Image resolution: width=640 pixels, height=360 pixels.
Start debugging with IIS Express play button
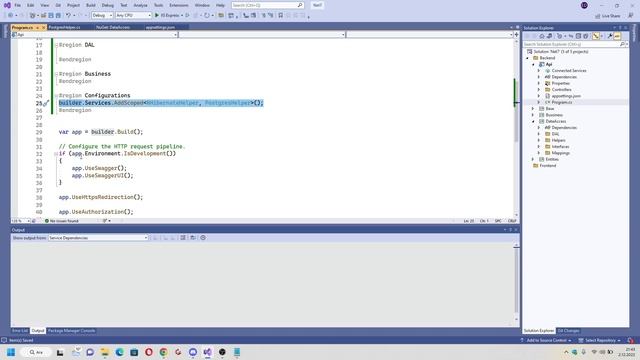coord(157,15)
